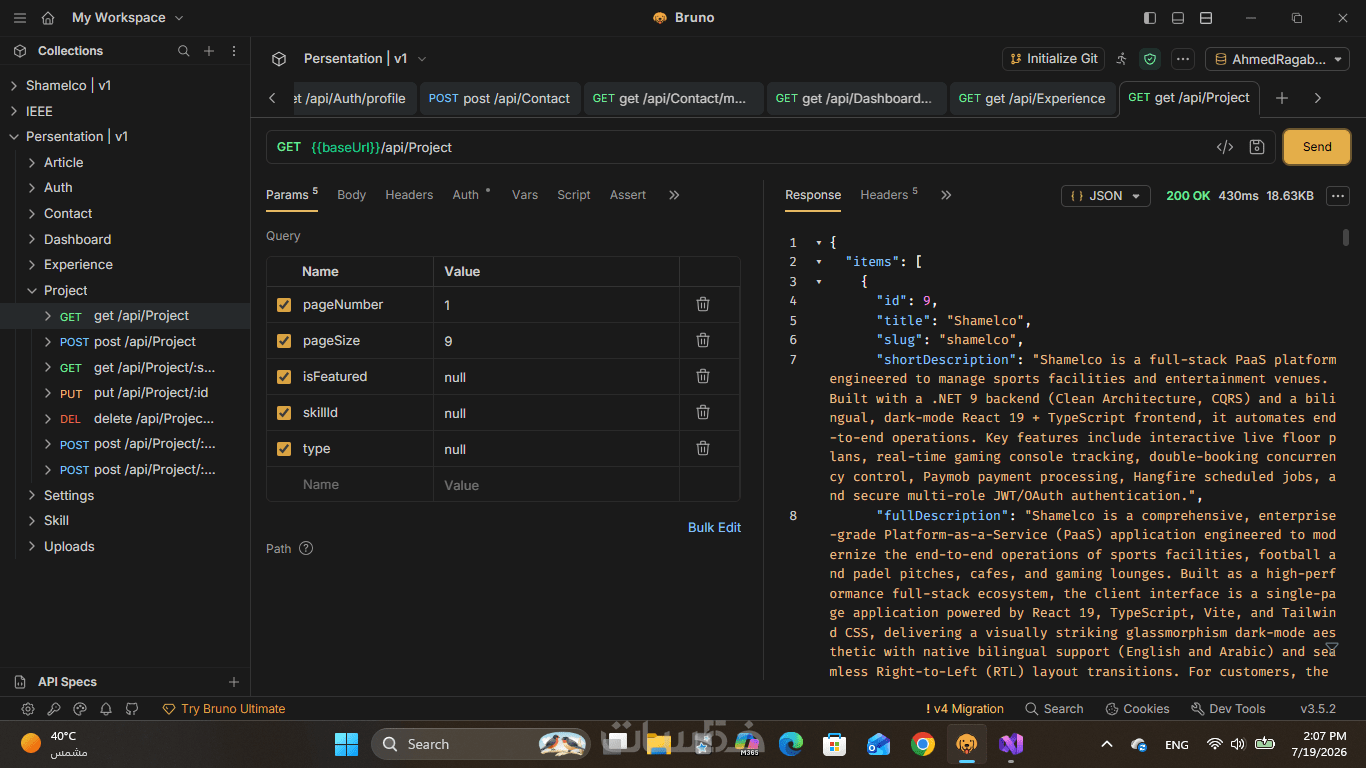Image resolution: width=1366 pixels, height=768 pixels.
Task: Toggle the bottom panel layout icon
Action: [x=1178, y=18]
